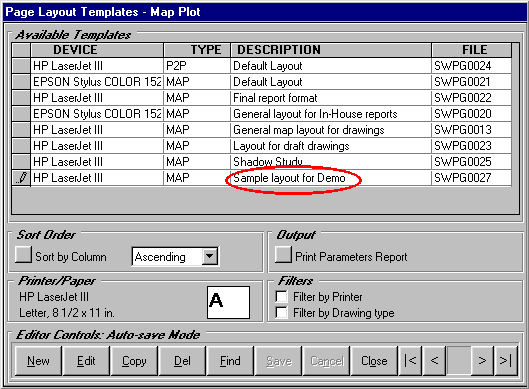This screenshot has height=389, width=529.
Task: Click the TYPE column header
Action: [197, 50]
